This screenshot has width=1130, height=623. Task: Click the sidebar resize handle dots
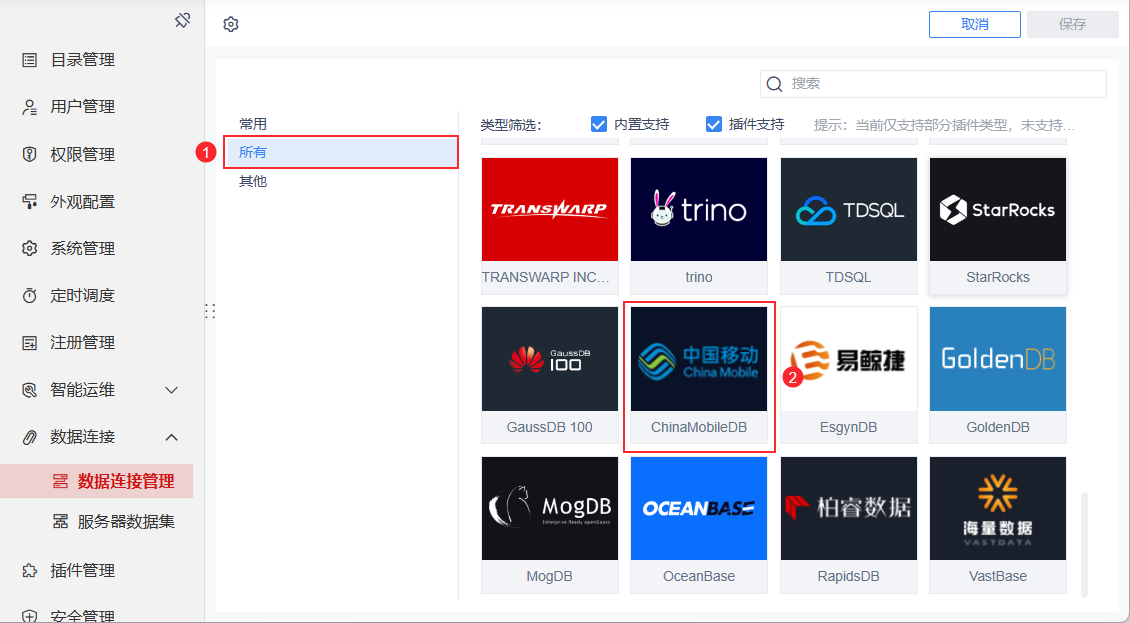(210, 311)
